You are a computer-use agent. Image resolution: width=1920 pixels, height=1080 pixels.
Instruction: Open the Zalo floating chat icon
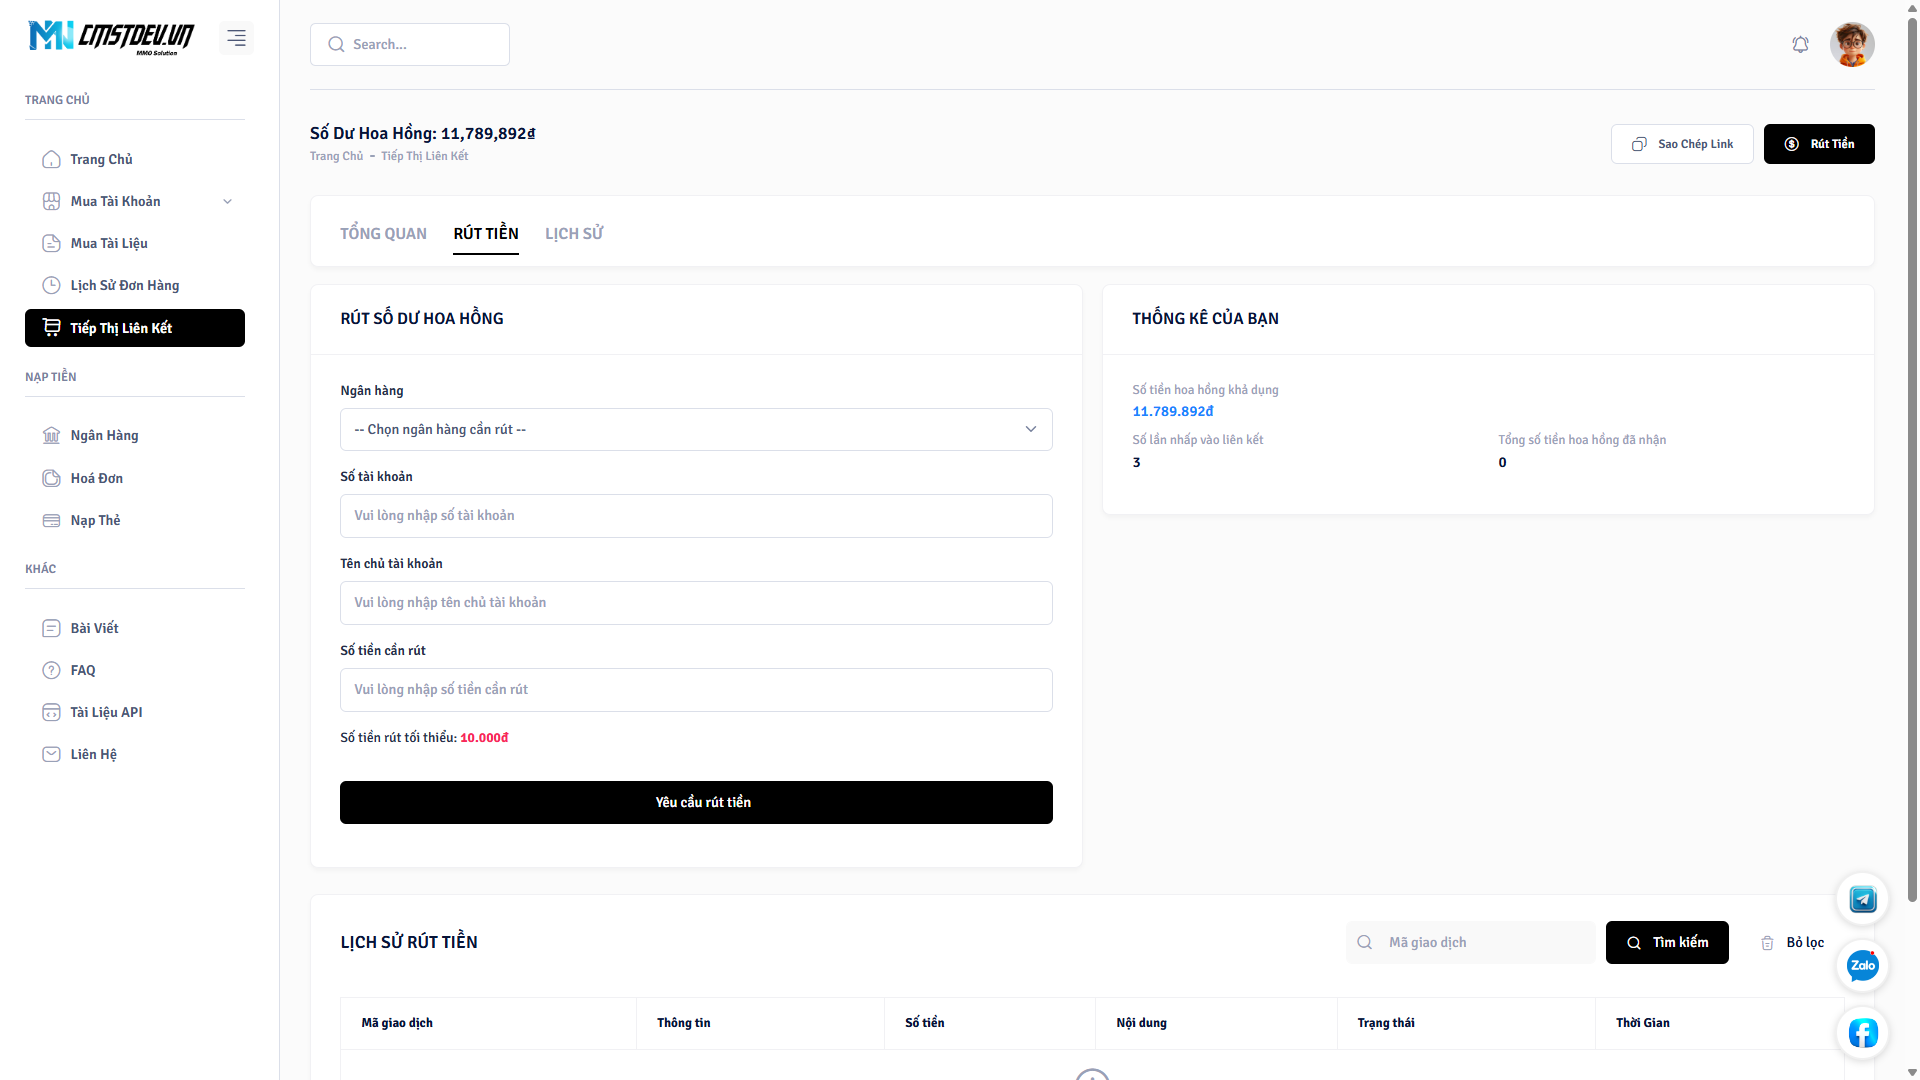[1862, 966]
